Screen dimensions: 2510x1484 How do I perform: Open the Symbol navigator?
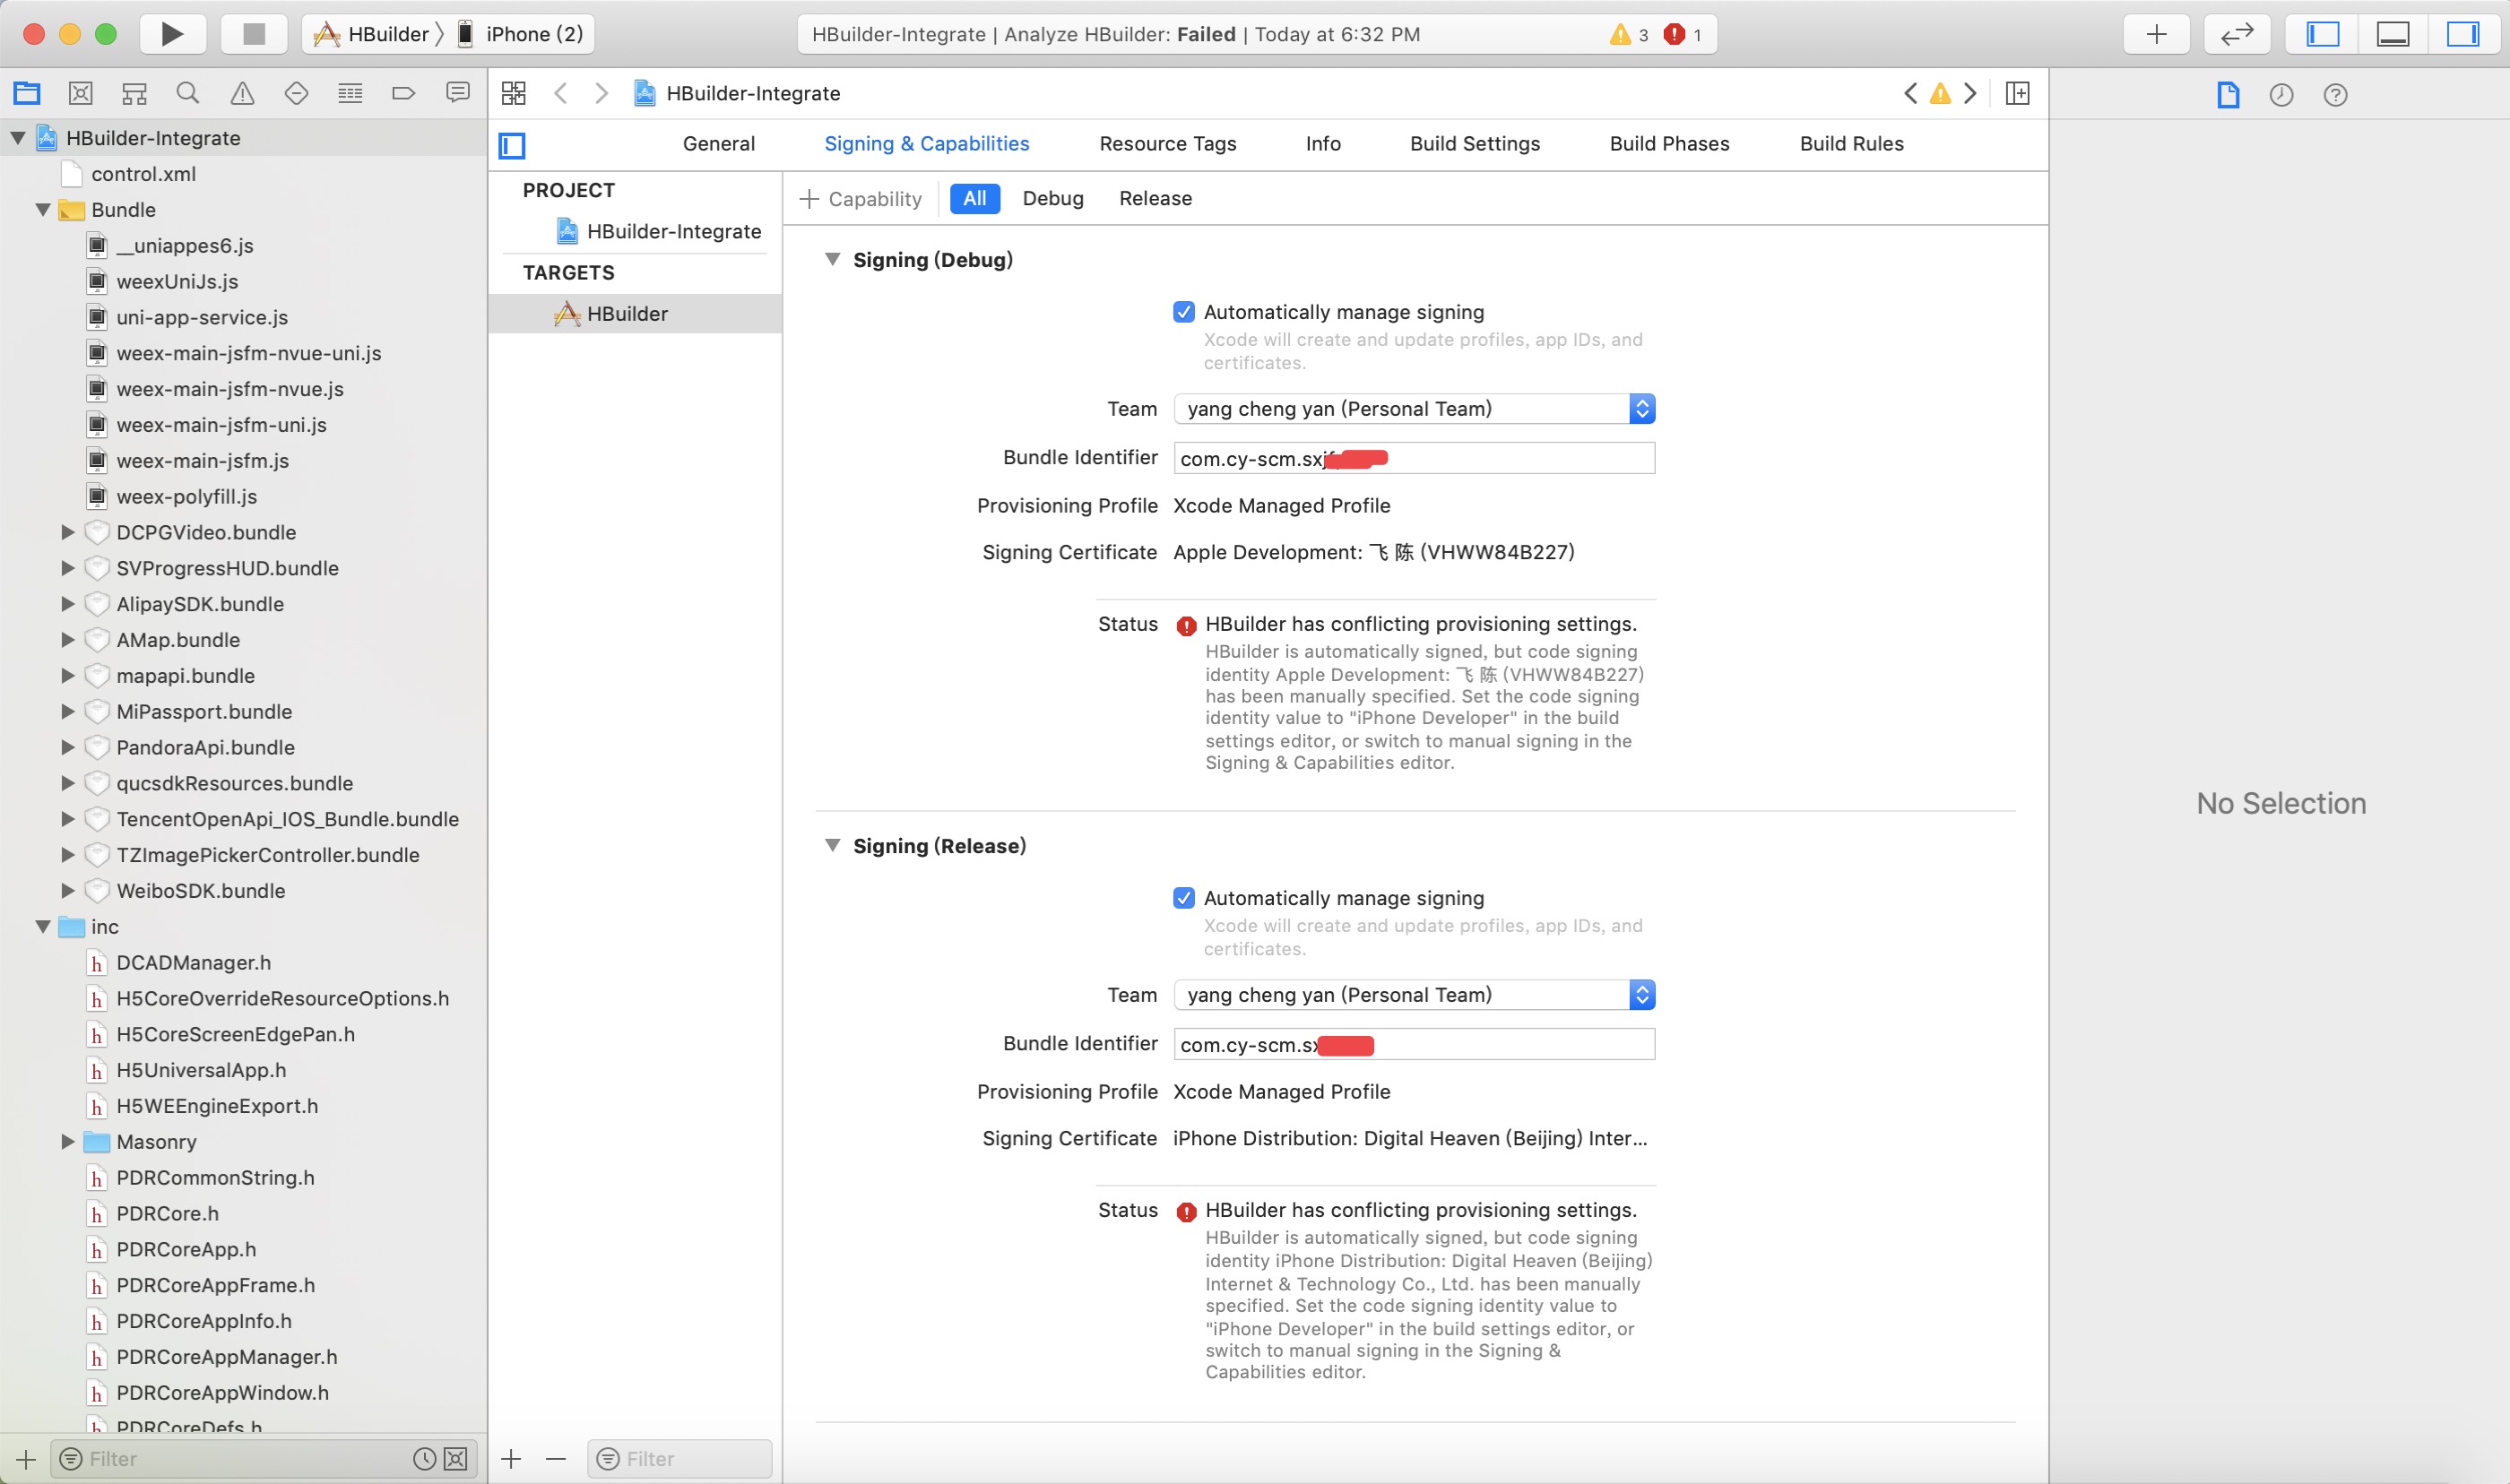tap(134, 93)
